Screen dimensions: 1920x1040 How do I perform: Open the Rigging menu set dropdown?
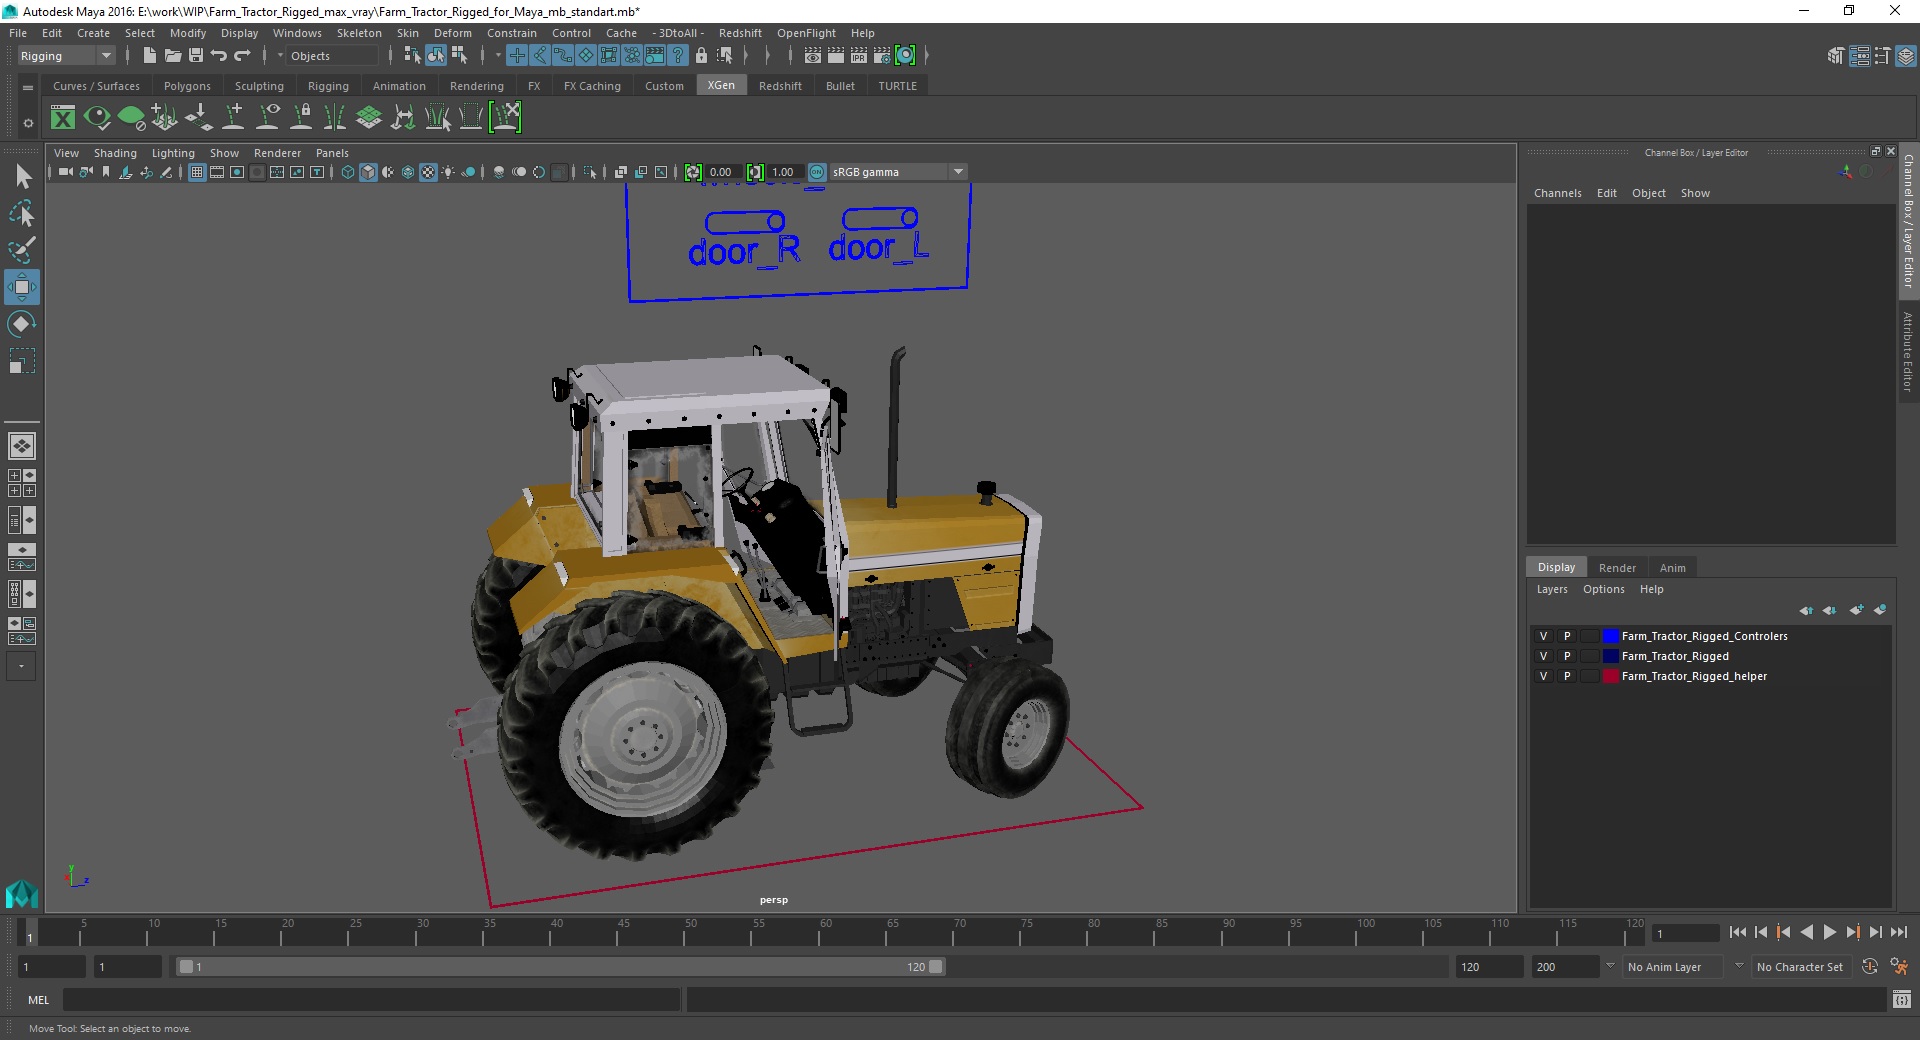tap(66, 56)
